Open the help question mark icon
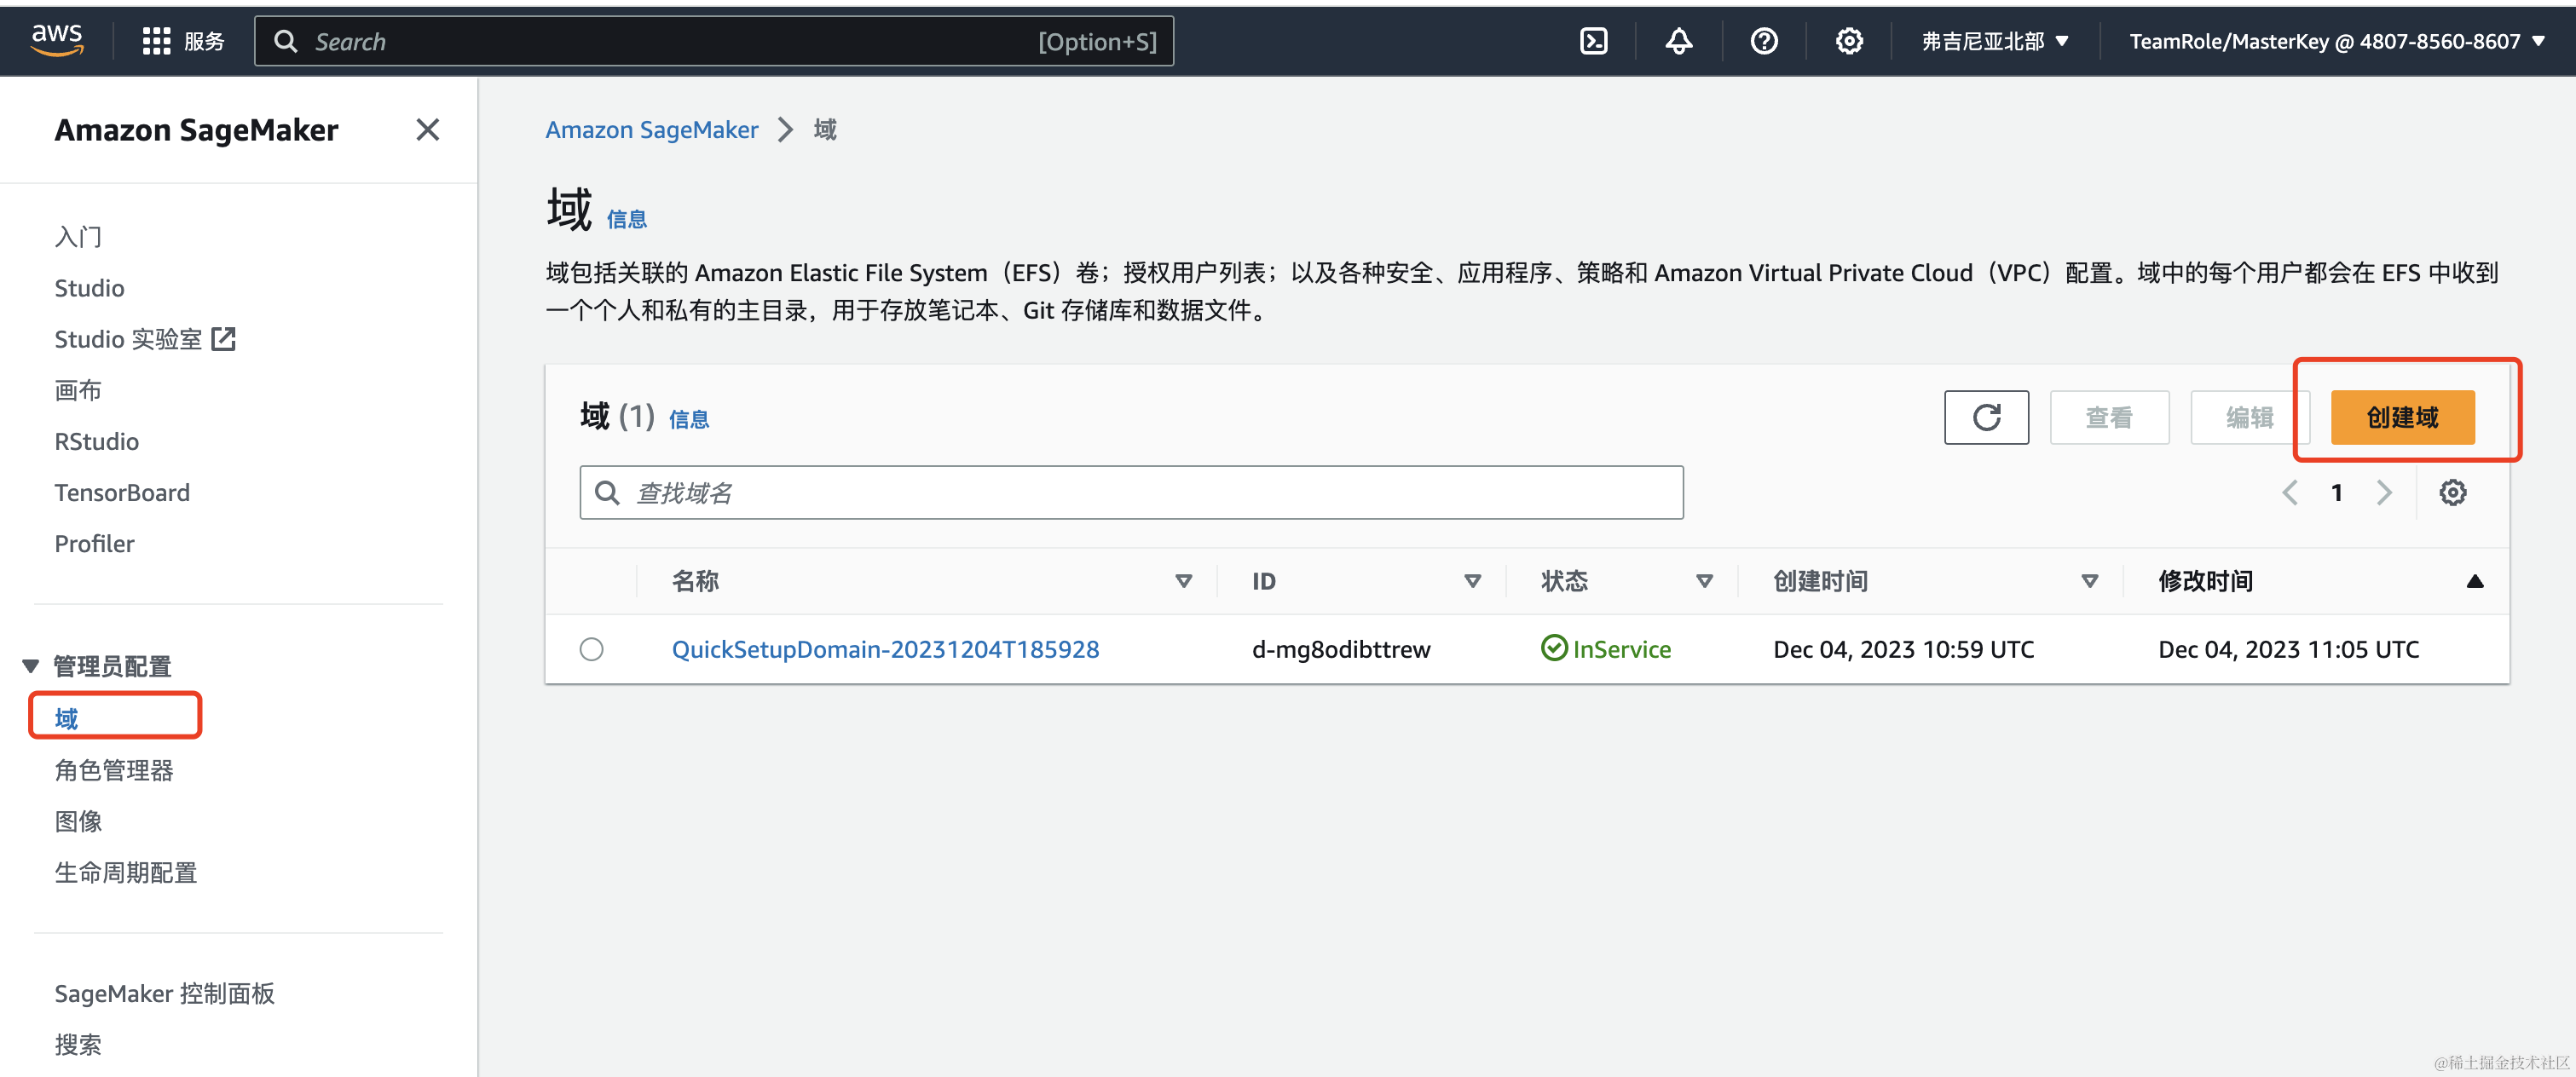This screenshot has width=2576, height=1077. [1763, 41]
